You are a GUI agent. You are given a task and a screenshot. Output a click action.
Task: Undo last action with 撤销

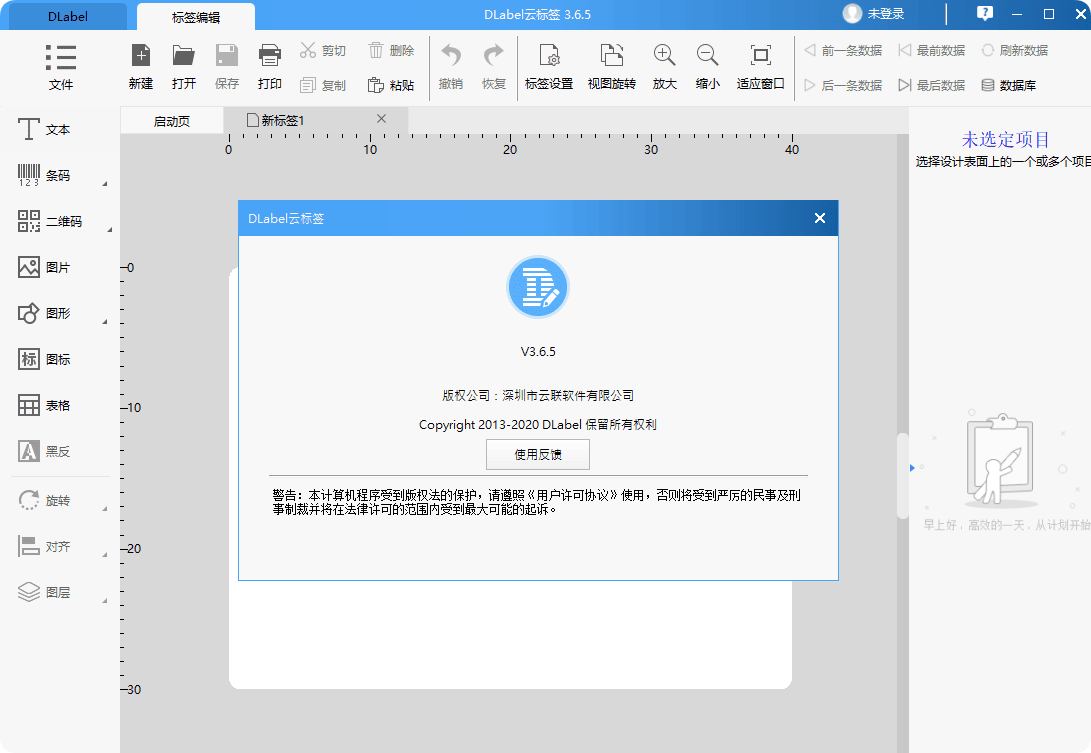pos(451,67)
